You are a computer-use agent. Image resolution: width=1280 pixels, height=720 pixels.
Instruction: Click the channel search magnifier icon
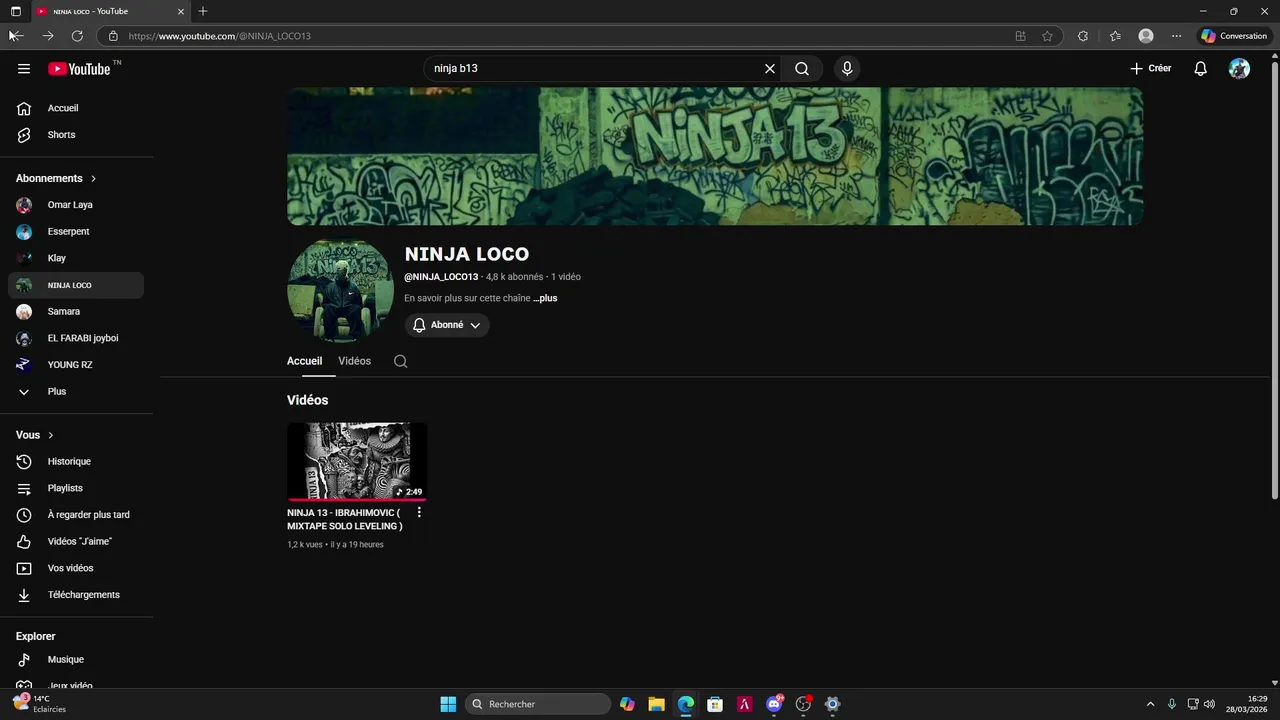click(x=400, y=362)
